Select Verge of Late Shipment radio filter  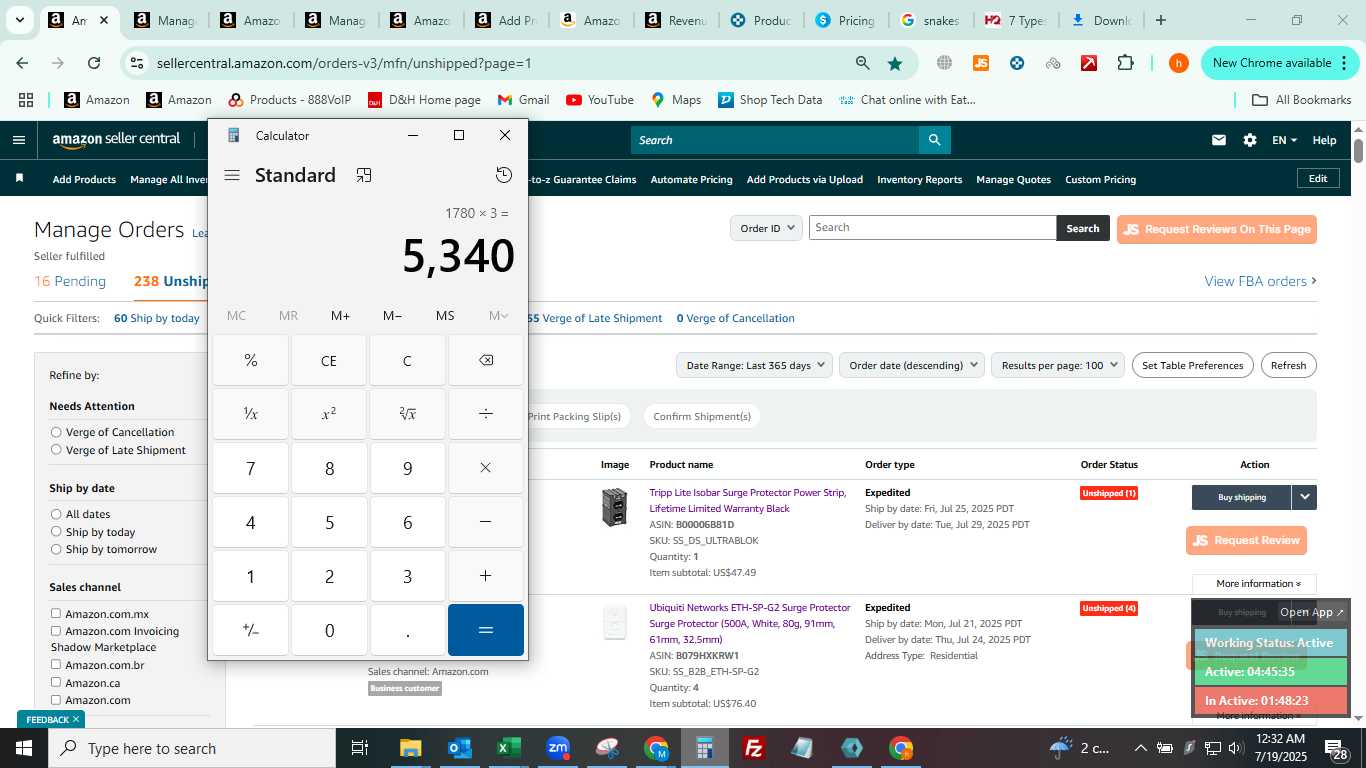pos(56,450)
